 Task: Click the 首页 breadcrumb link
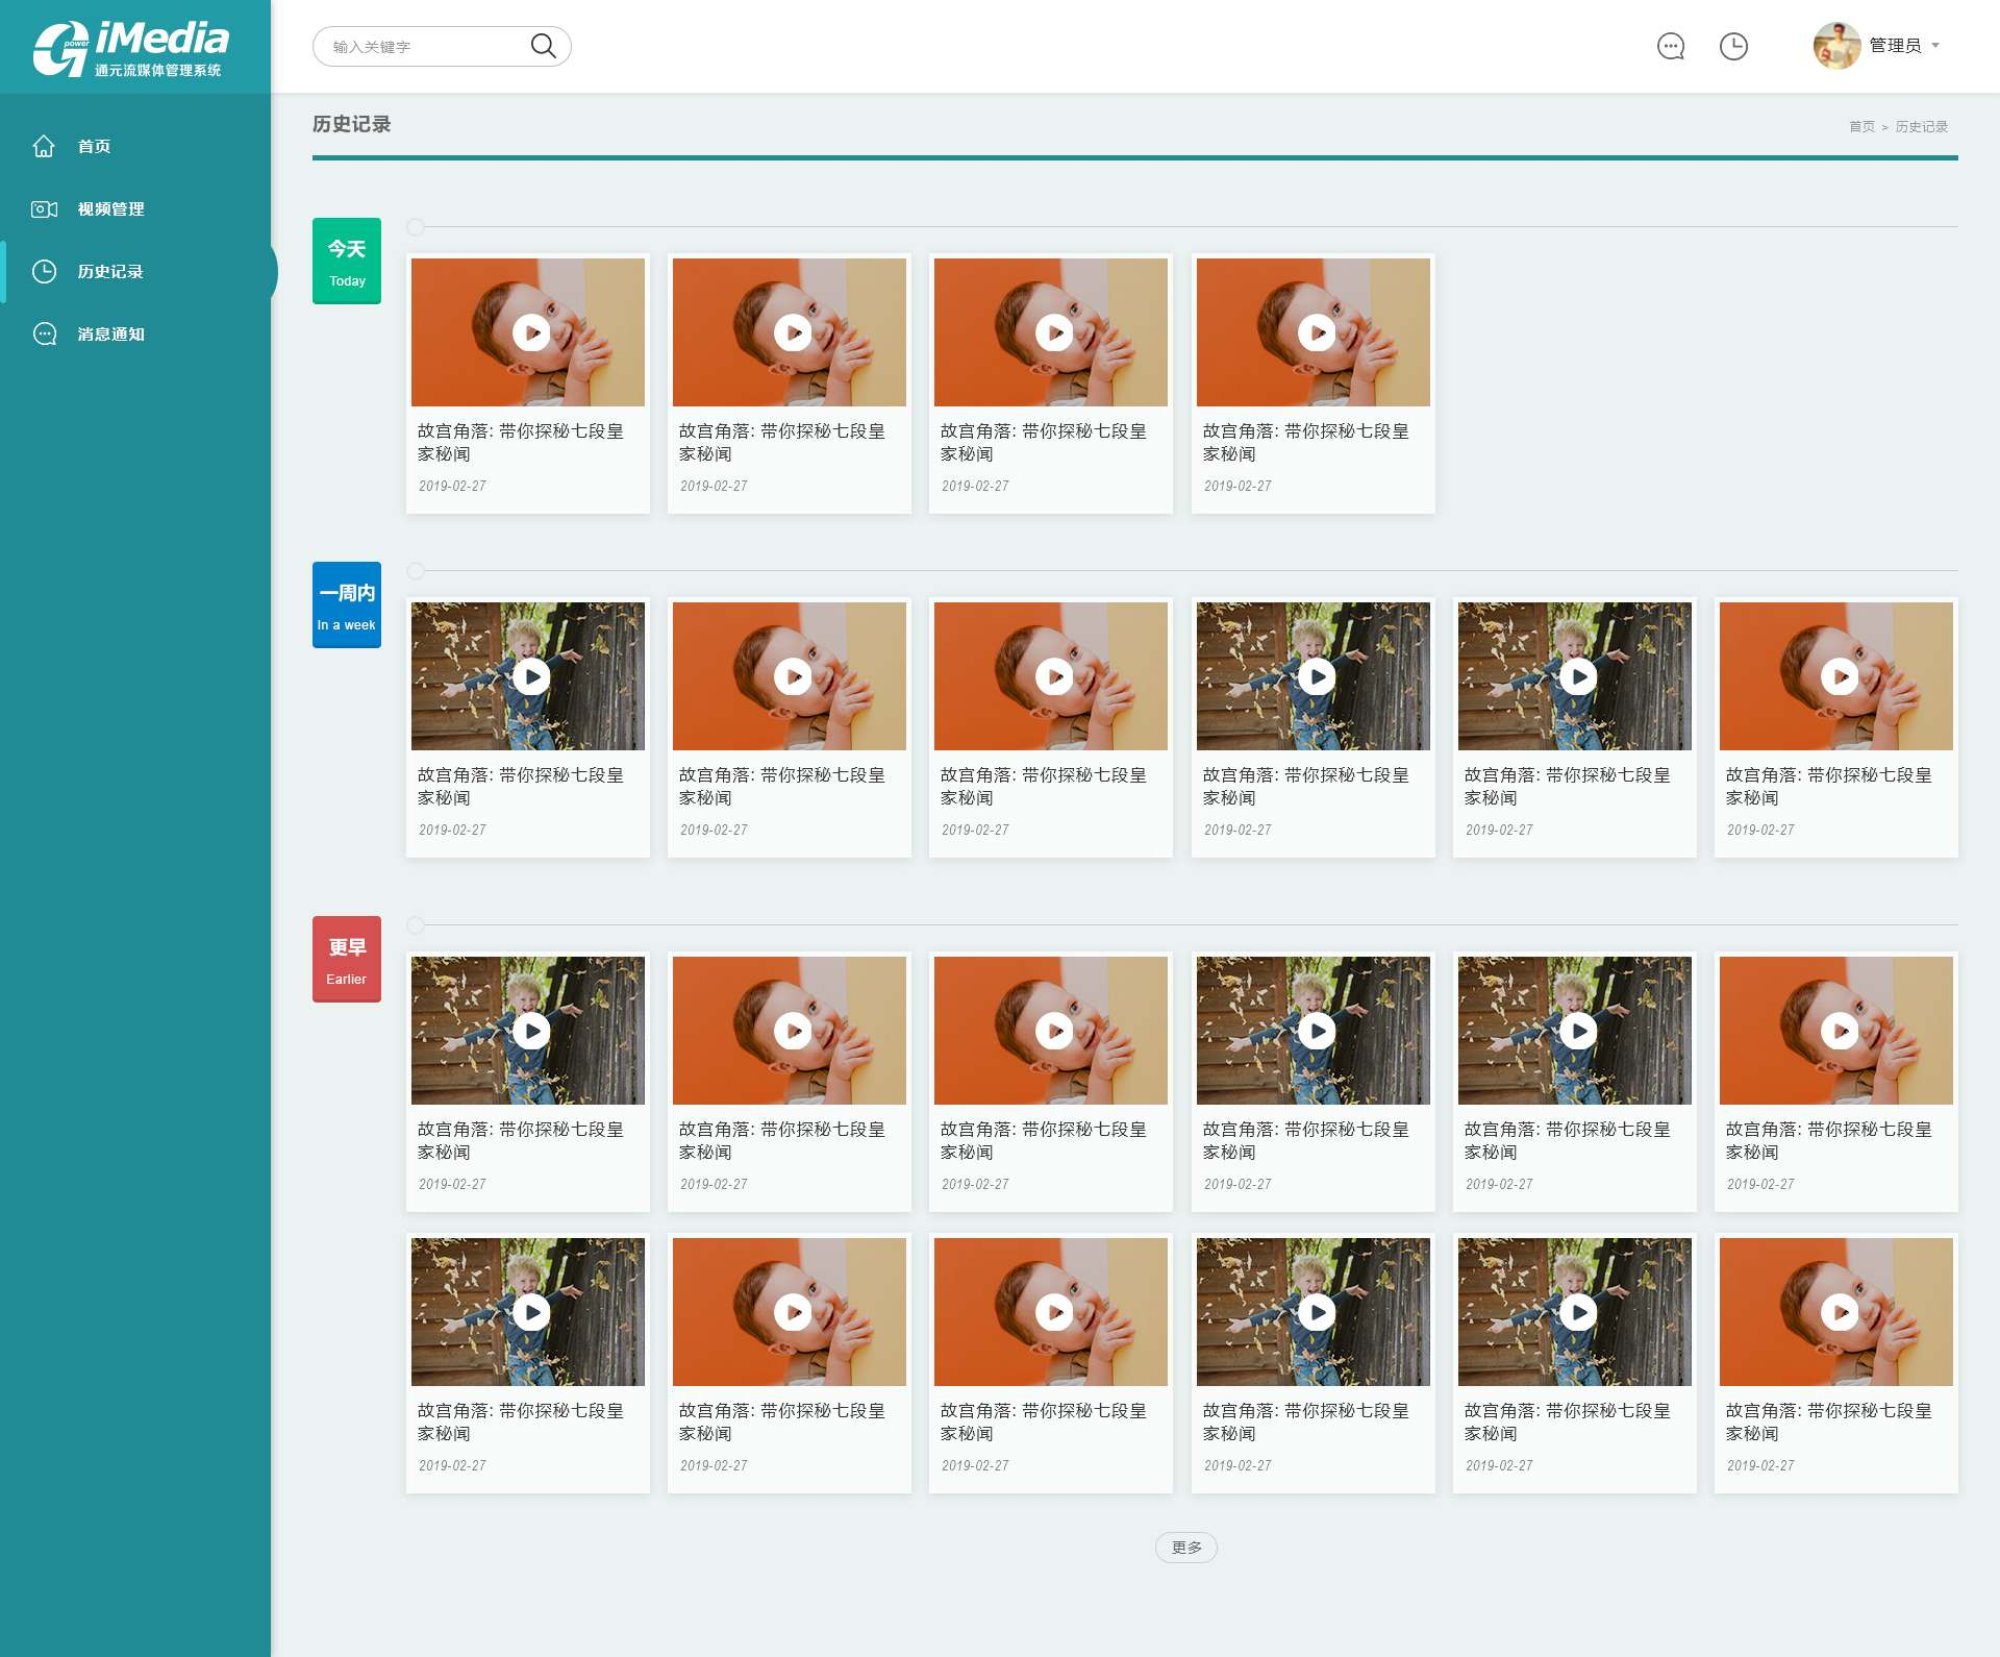pos(1861,127)
